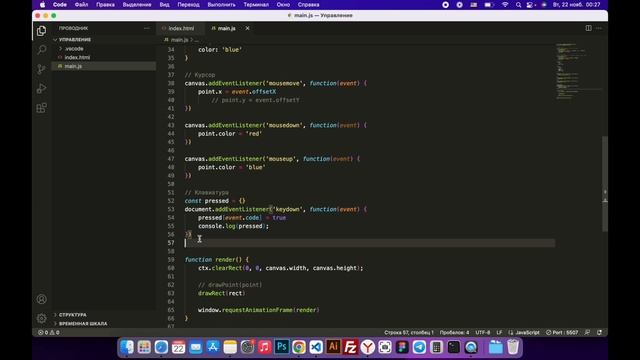This screenshot has width=640, height=360.
Task: Click the feedback icon in status bar
Action: pos(587,332)
